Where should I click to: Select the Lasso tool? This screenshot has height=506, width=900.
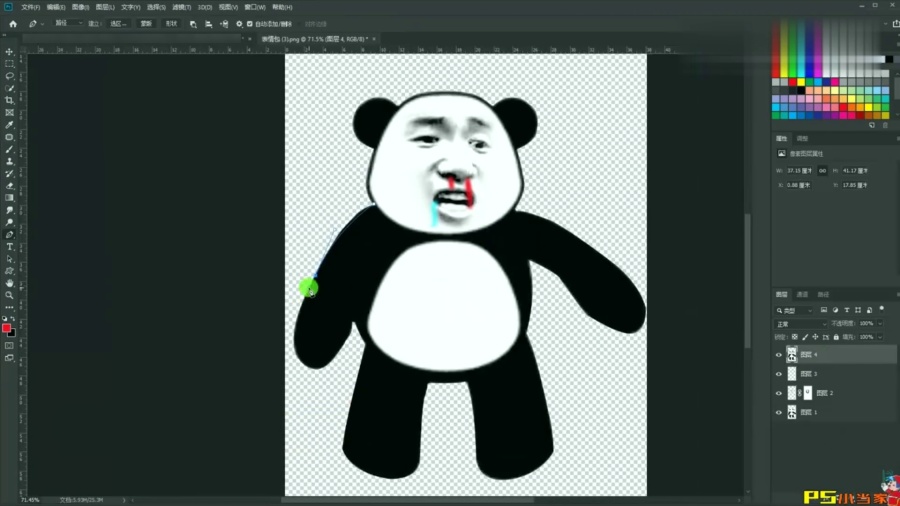coord(9,76)
